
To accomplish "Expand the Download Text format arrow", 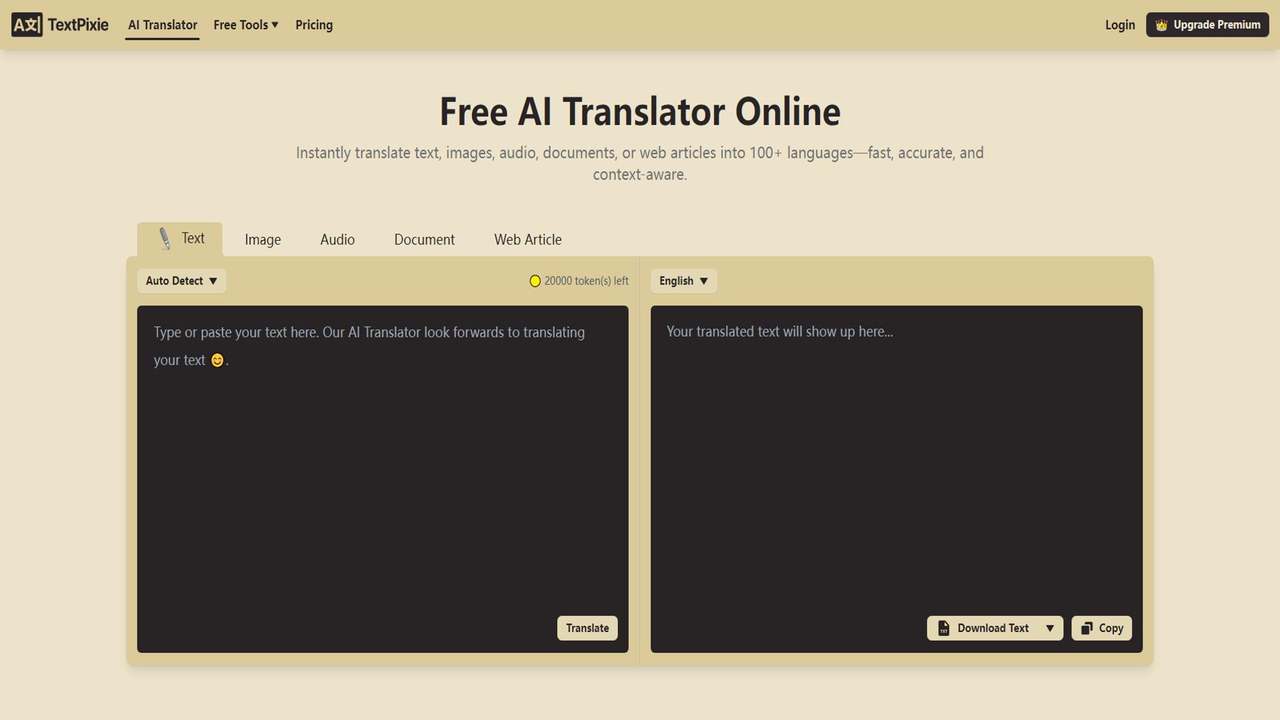I will pyautogui.click(x=1050, y=628).
